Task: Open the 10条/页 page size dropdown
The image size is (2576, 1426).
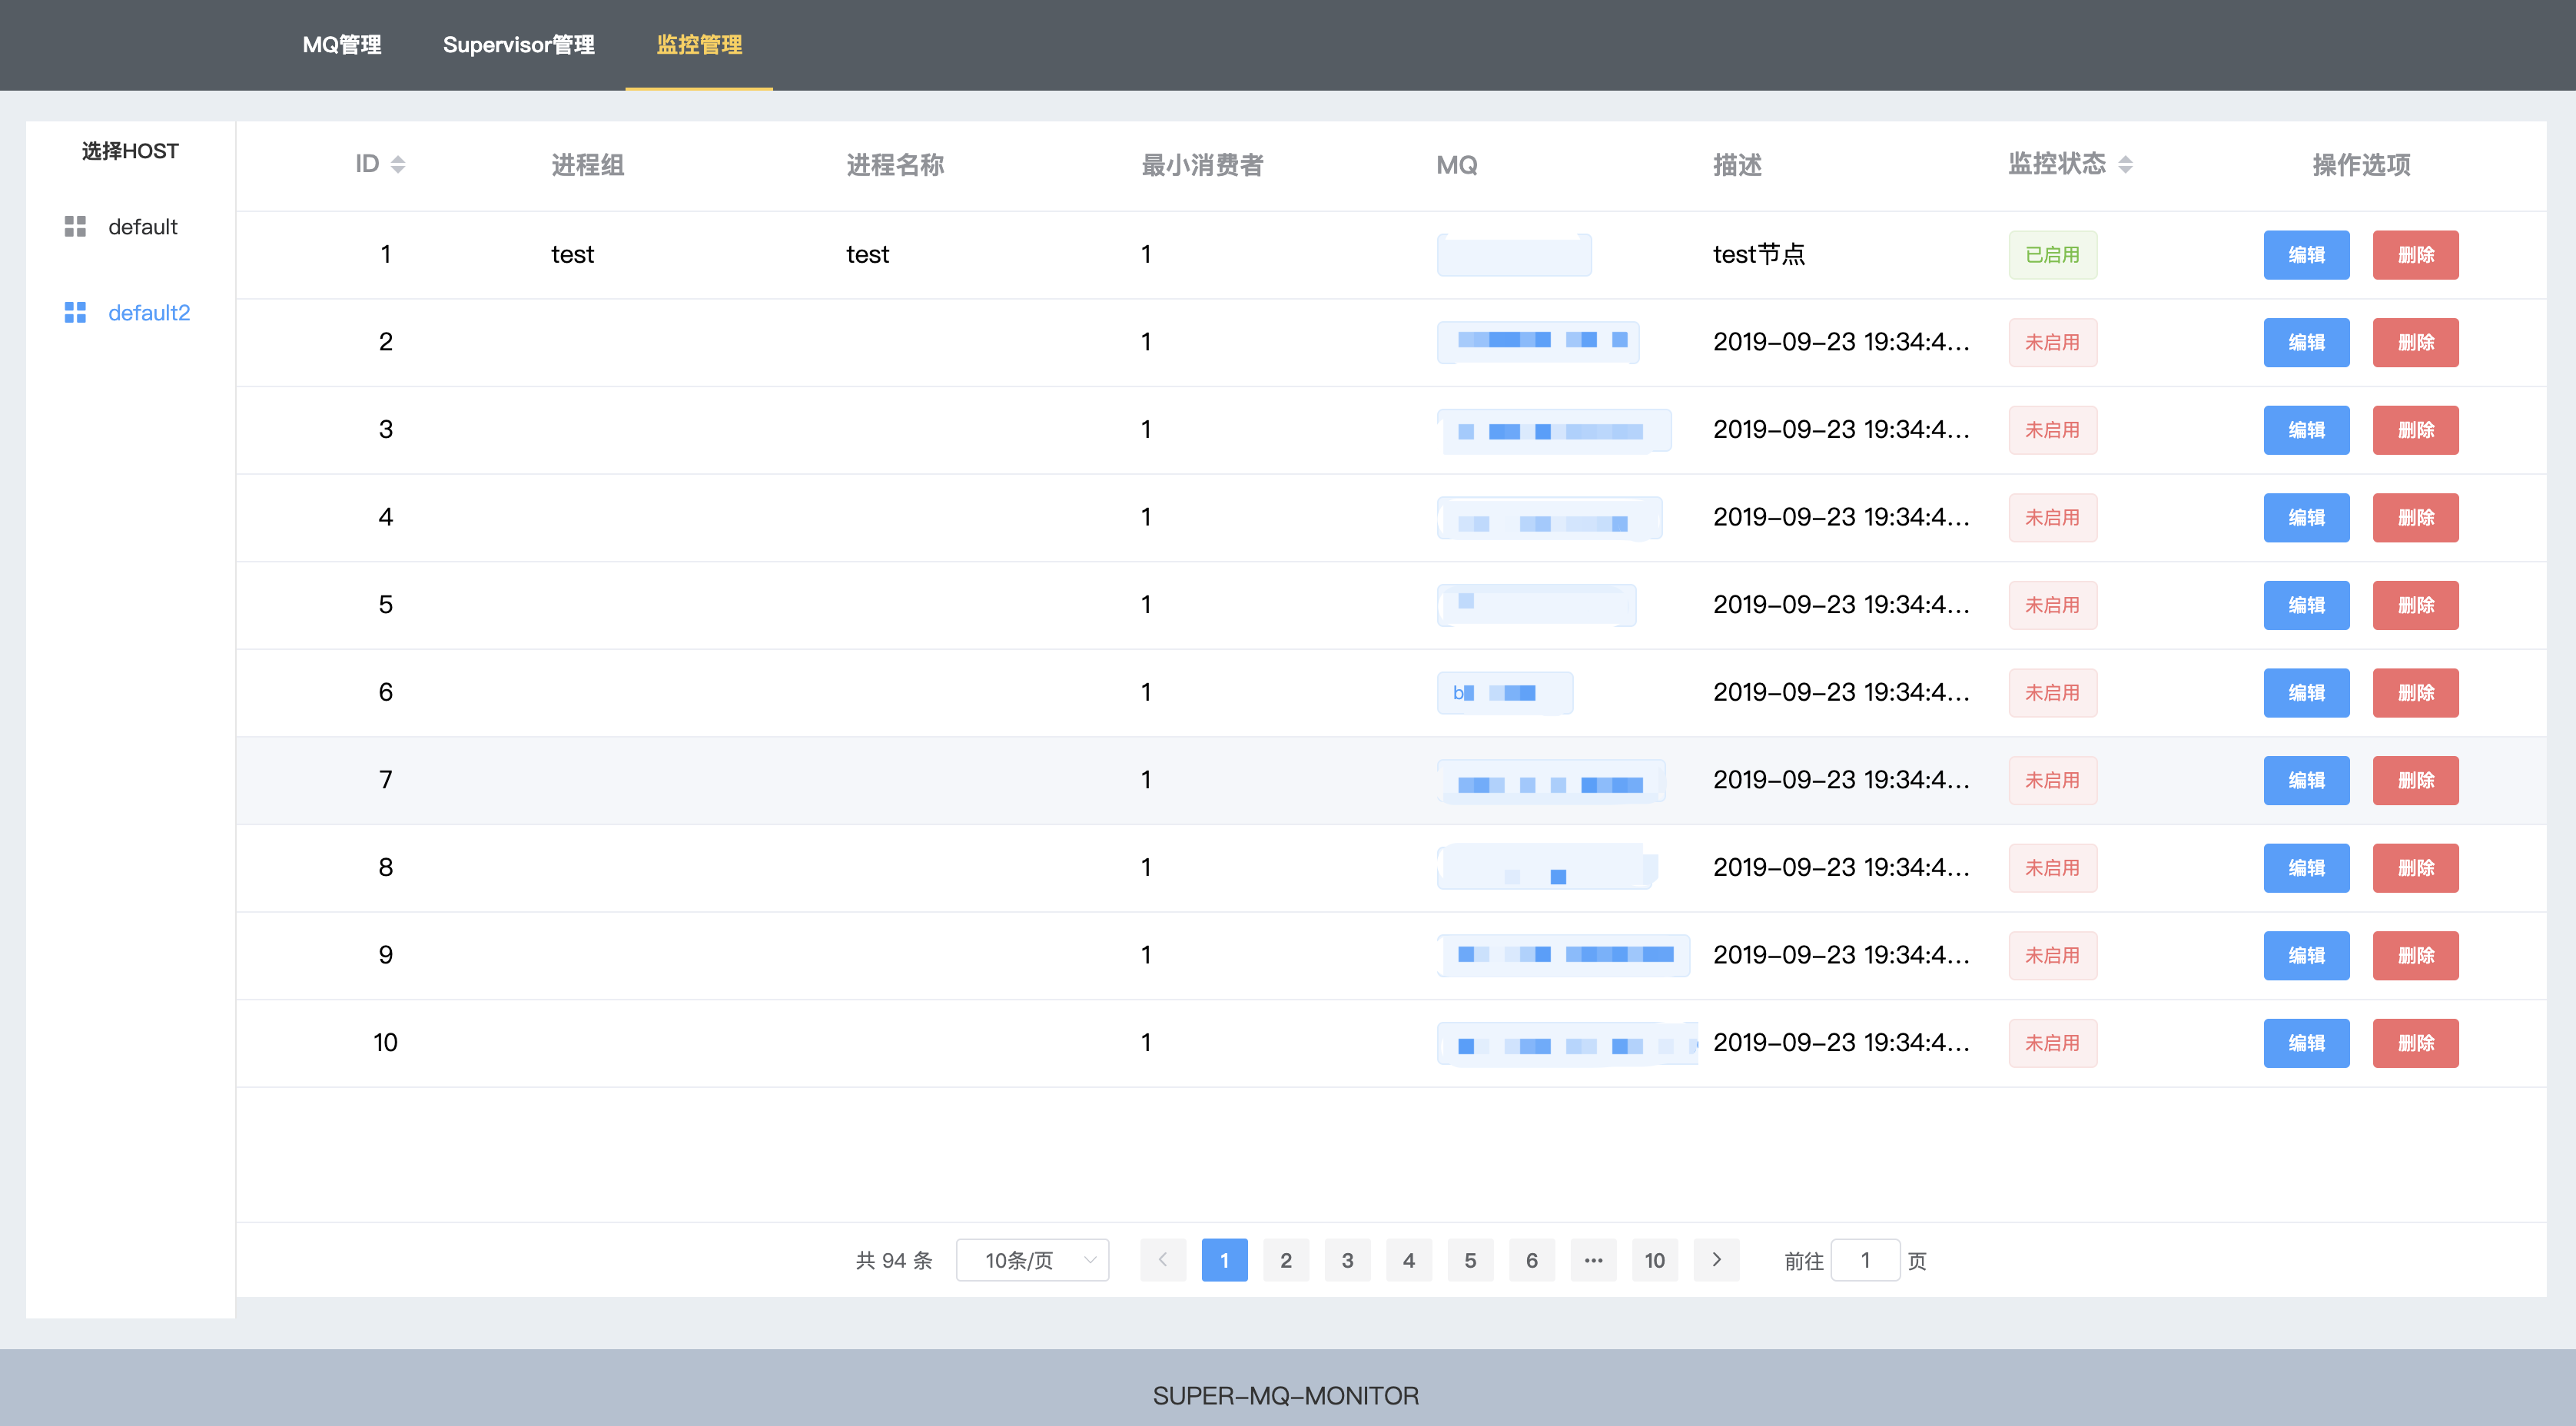Action: pyautogui.click(x=1032, y=1260)
